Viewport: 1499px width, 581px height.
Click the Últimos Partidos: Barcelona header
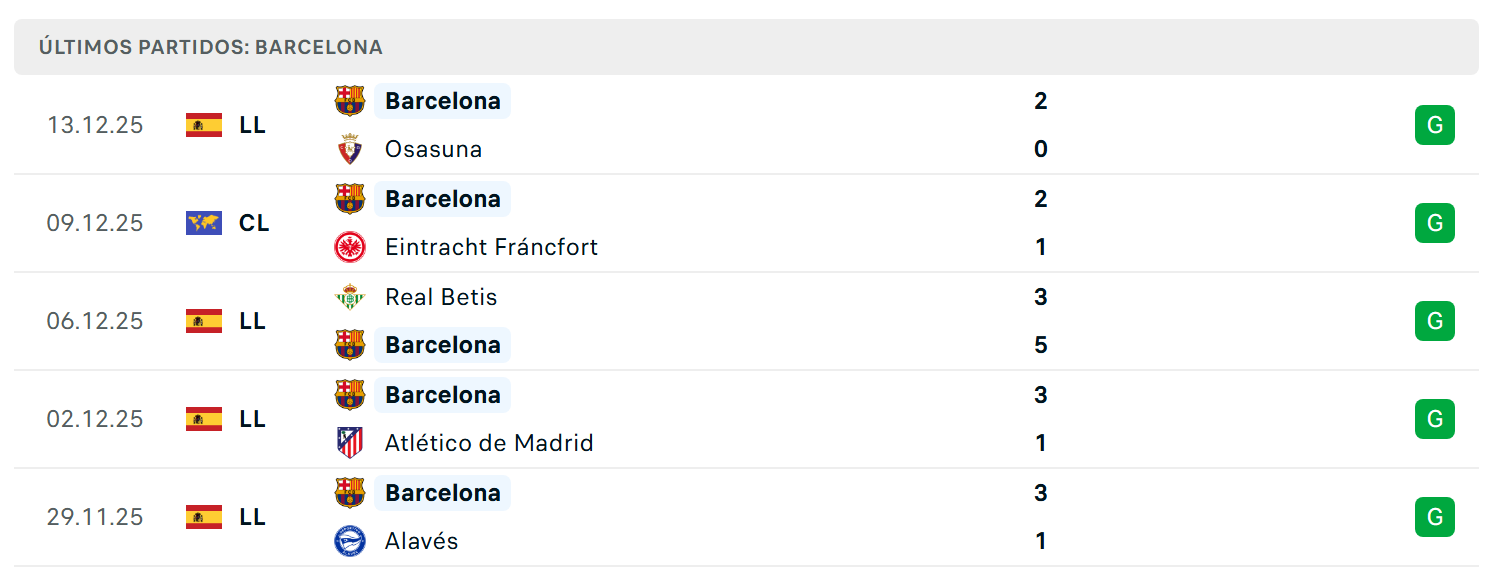tap(211, 47)
